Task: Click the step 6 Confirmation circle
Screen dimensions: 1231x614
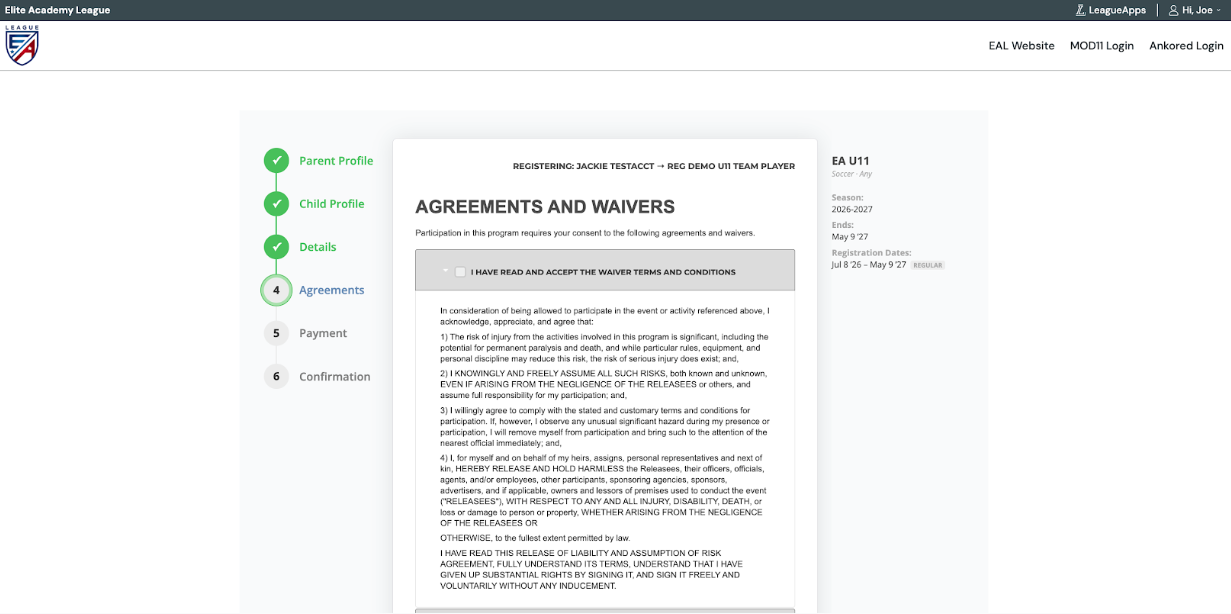Action: [277, 377]
